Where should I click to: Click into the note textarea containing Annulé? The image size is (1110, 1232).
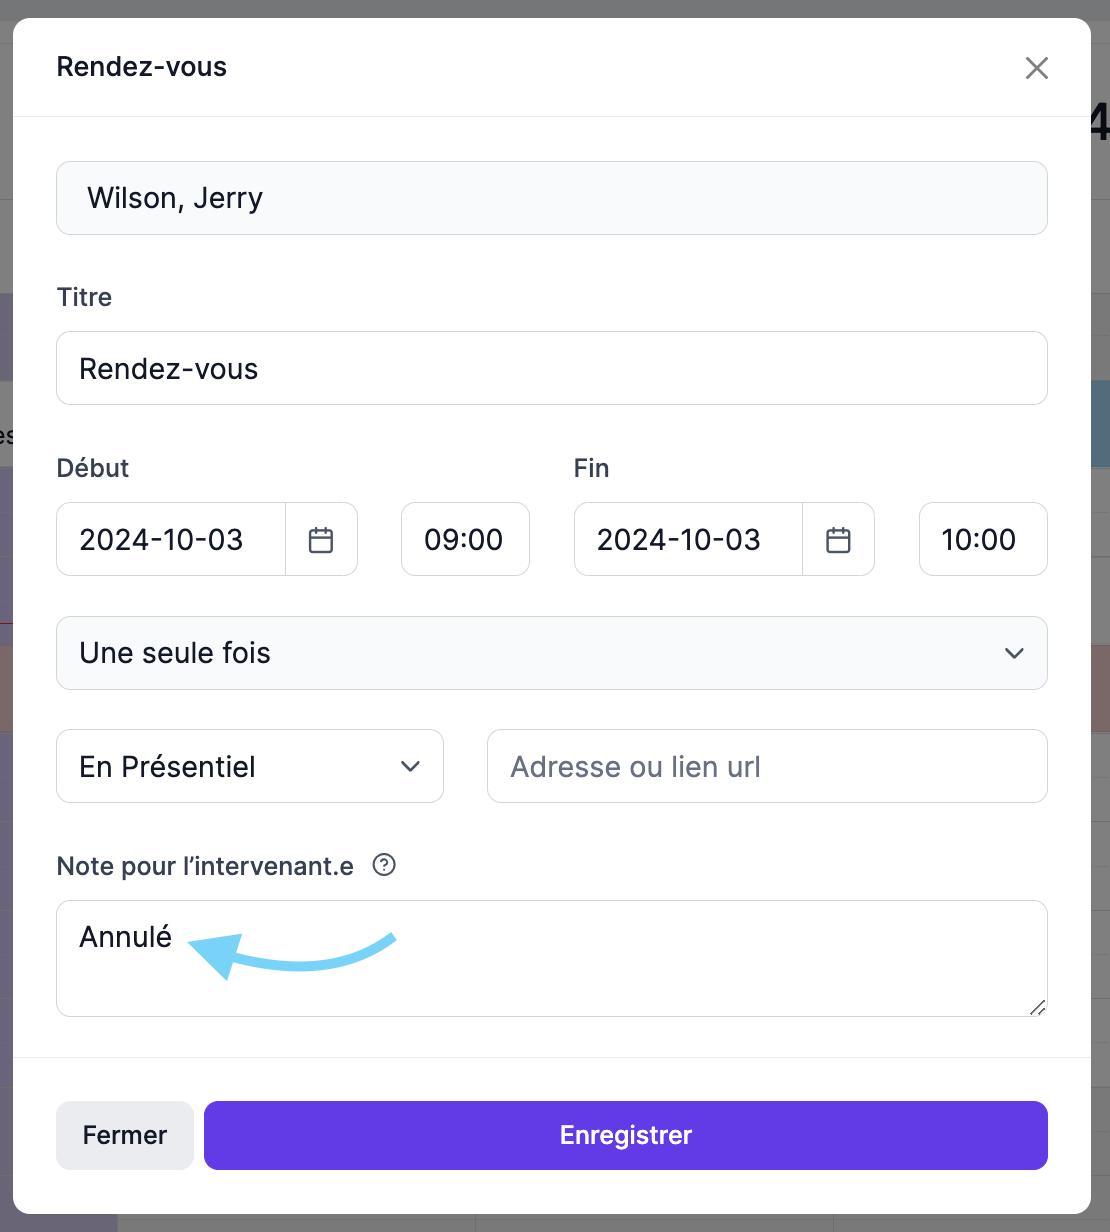(552, 958)
